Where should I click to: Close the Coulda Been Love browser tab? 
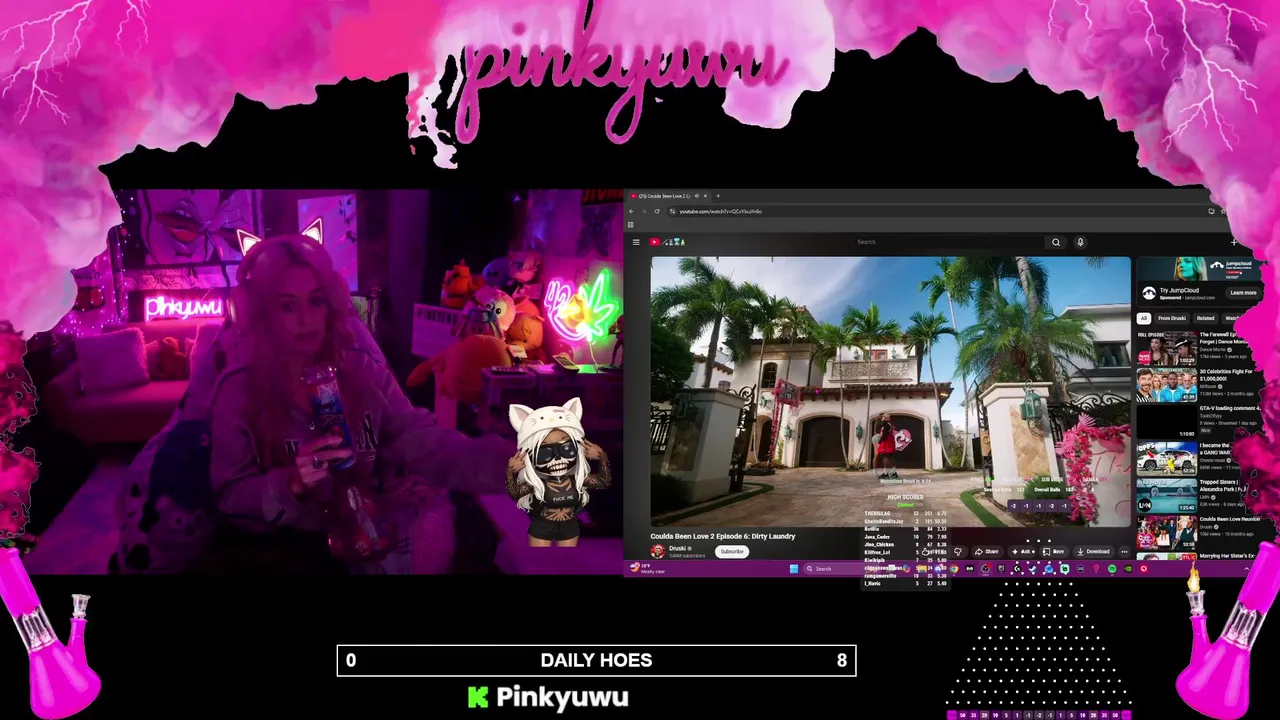coord(705,196)
